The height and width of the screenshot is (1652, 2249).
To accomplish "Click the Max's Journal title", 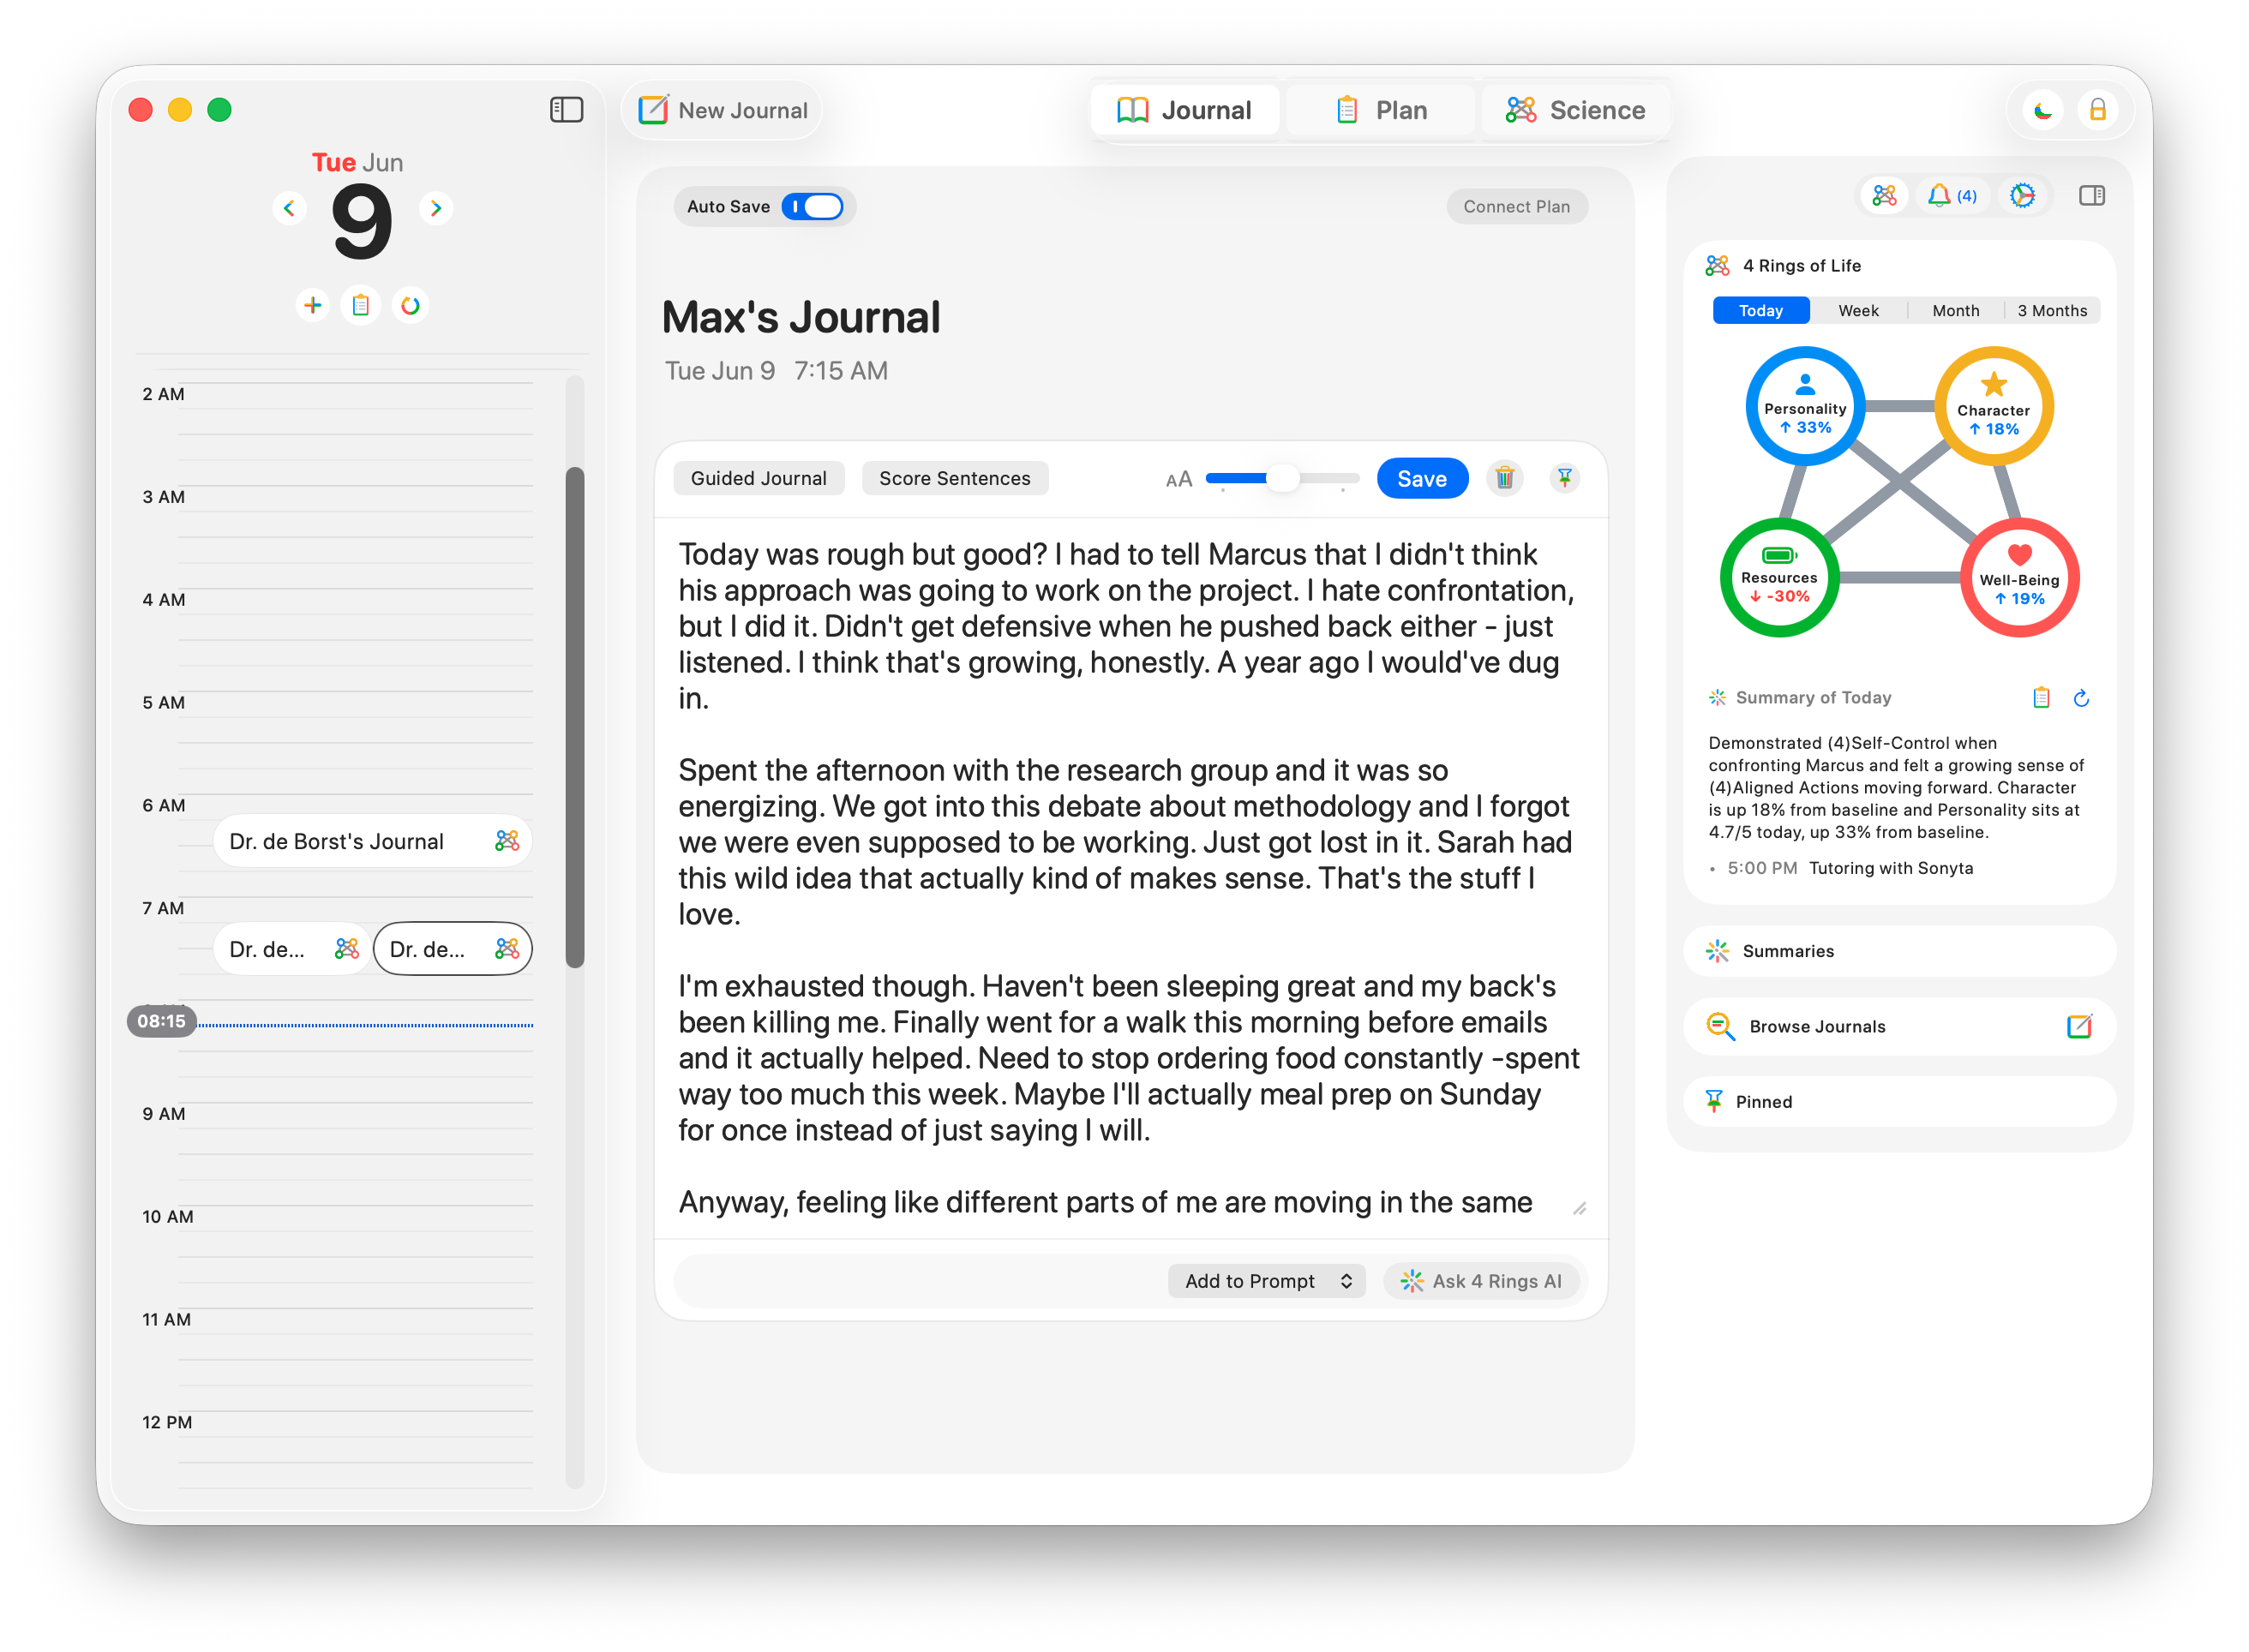I will [801, 317].
